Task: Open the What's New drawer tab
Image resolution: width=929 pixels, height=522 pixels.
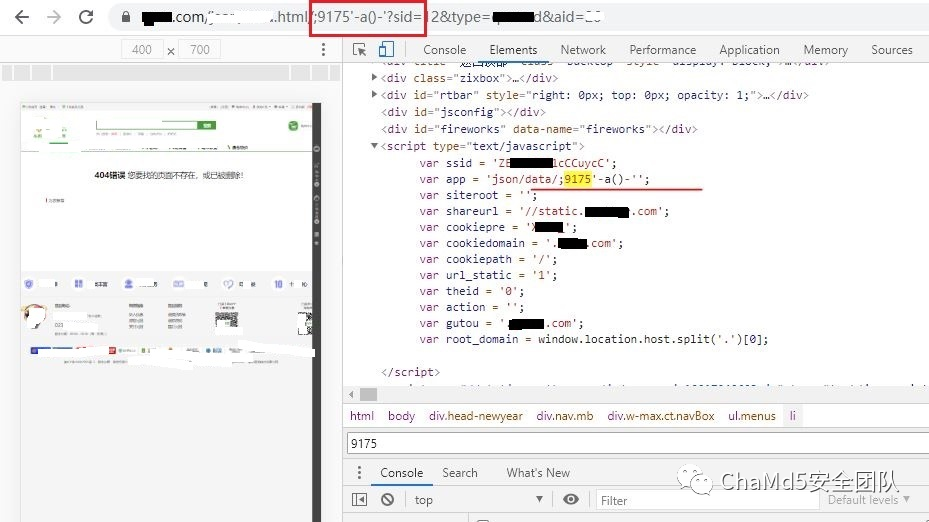Action: 538,473
